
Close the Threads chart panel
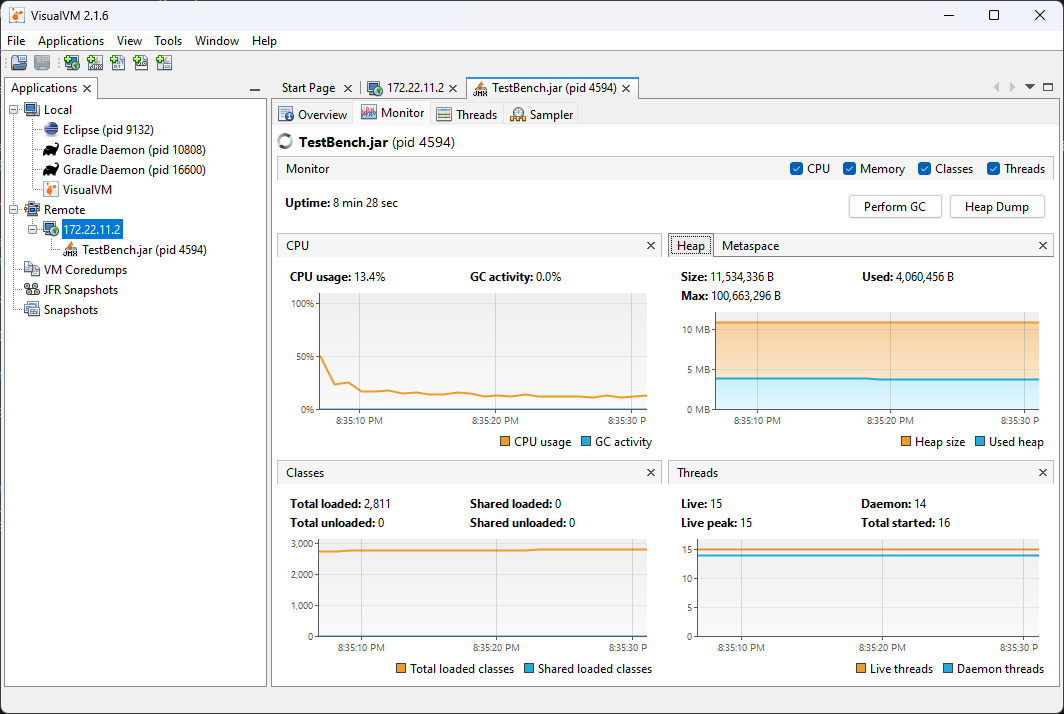coord(1043,472)
